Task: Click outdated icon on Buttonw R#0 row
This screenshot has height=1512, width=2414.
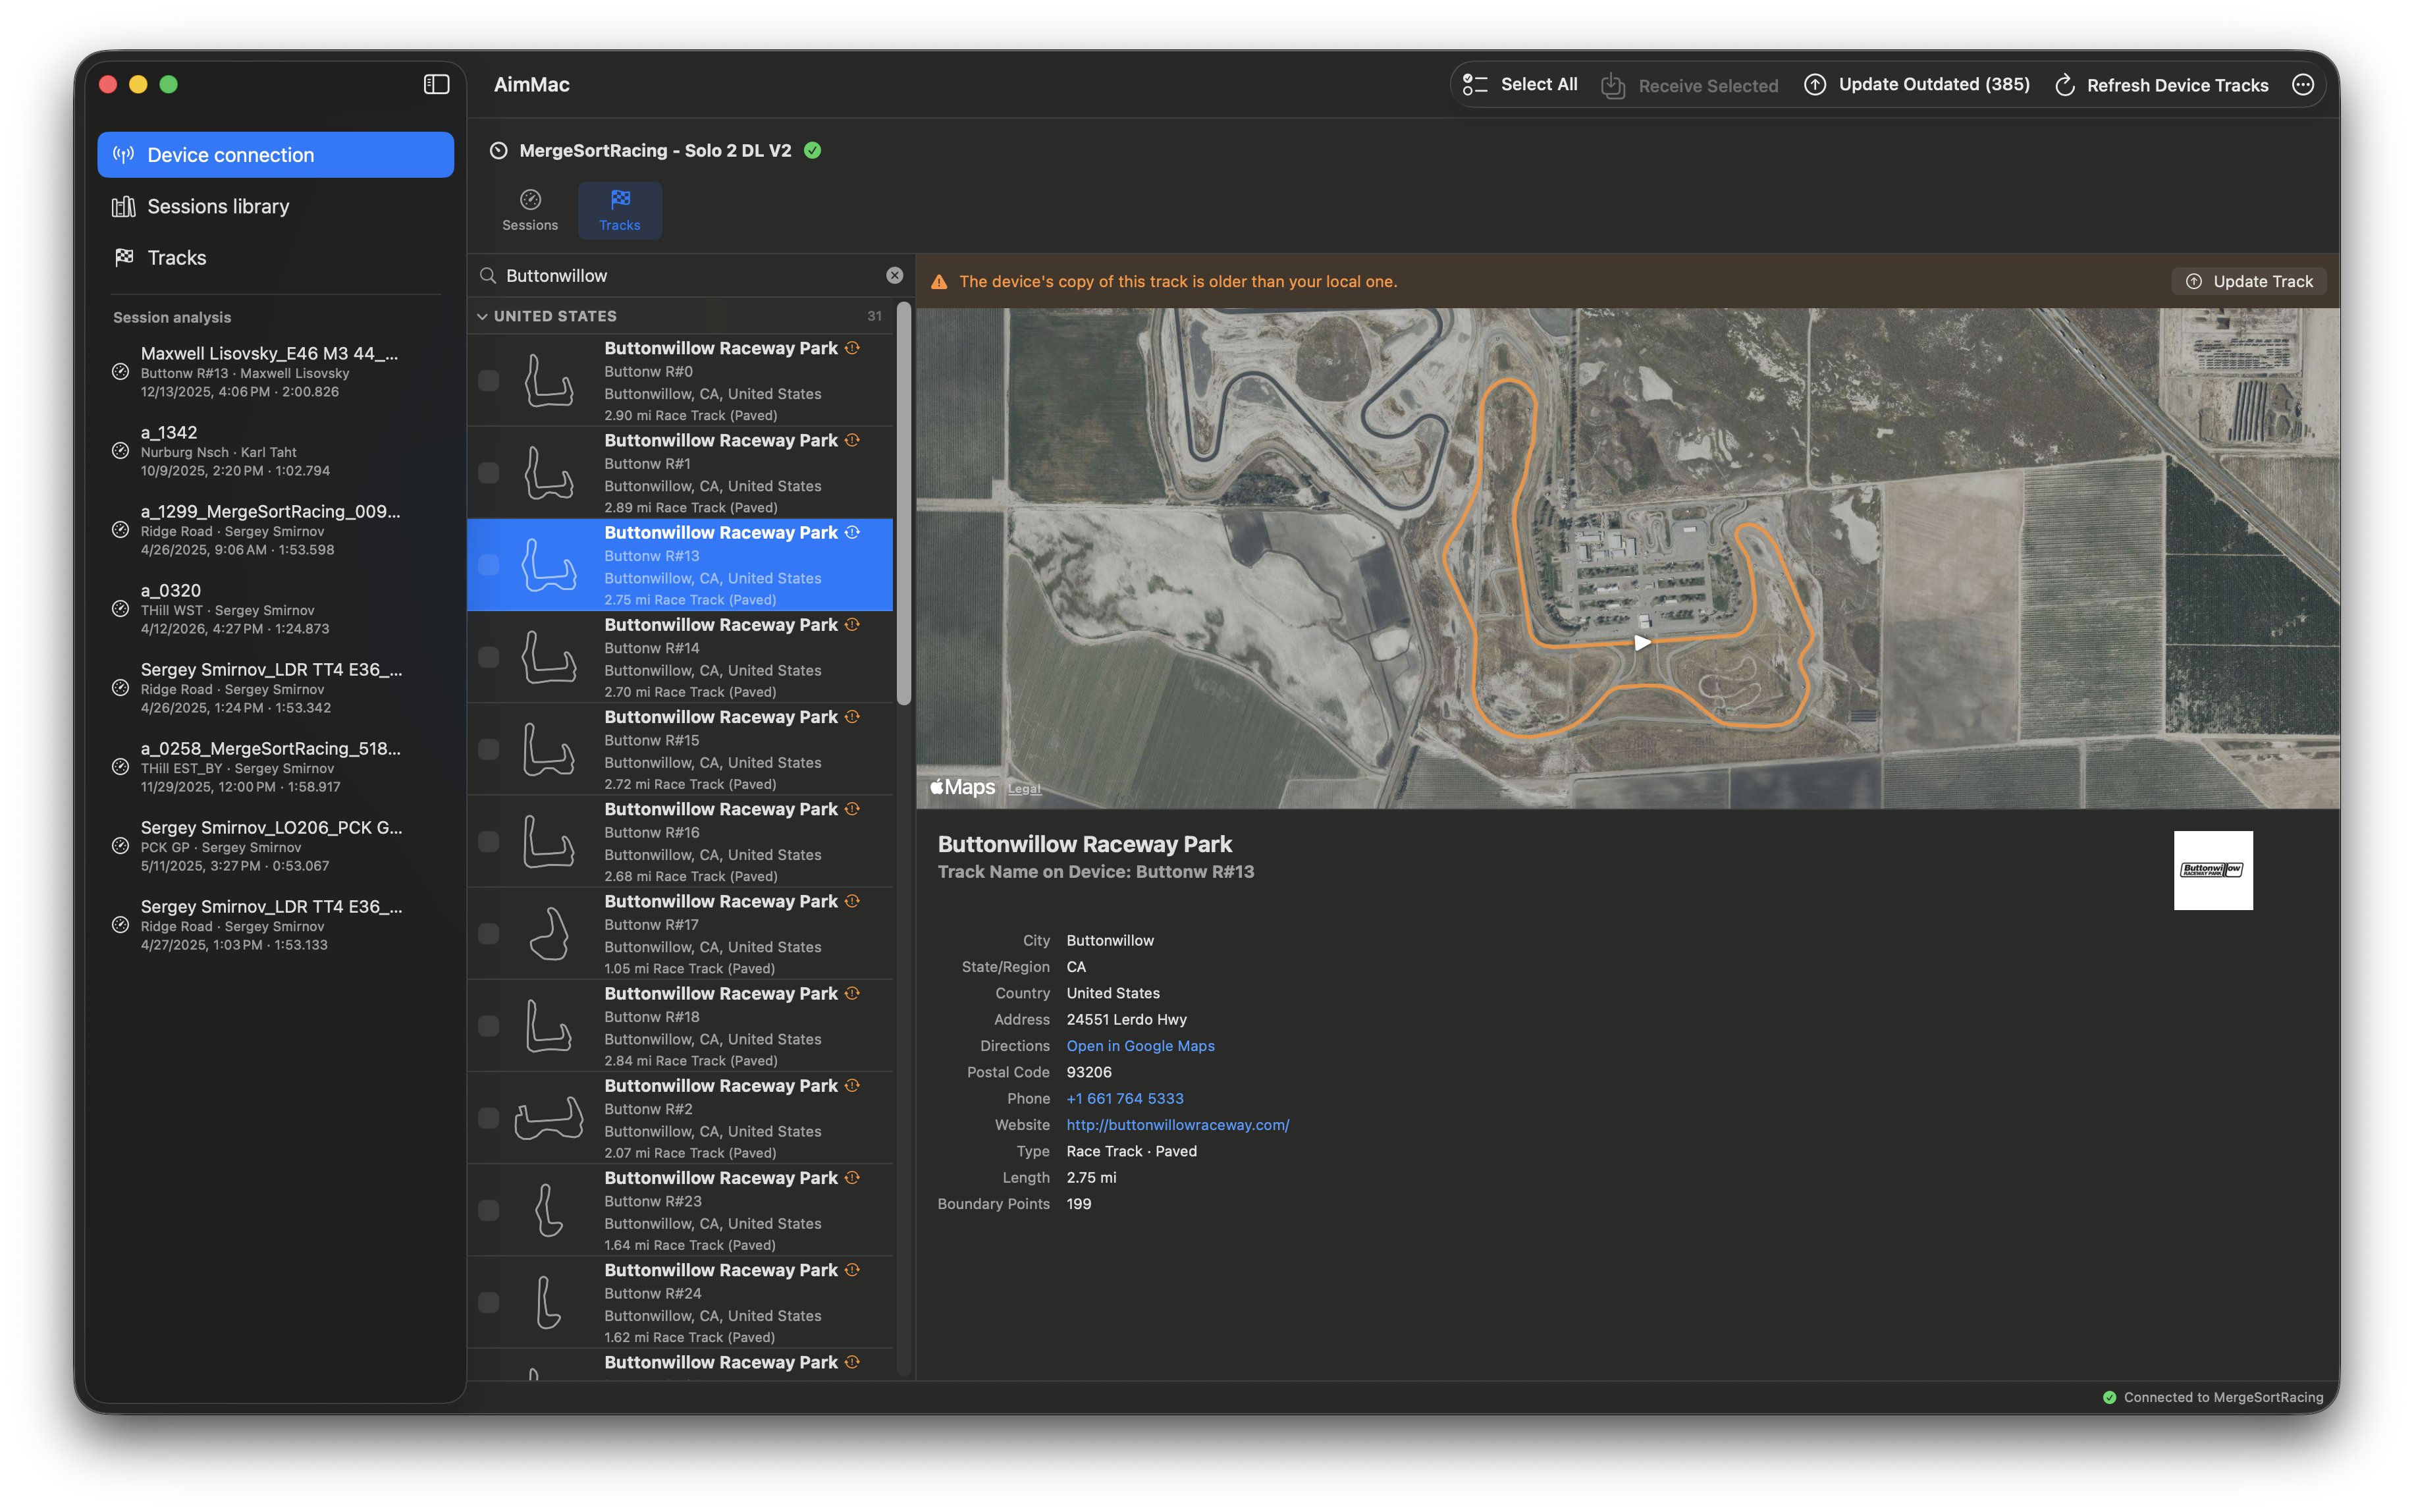Action: [852, 348]
